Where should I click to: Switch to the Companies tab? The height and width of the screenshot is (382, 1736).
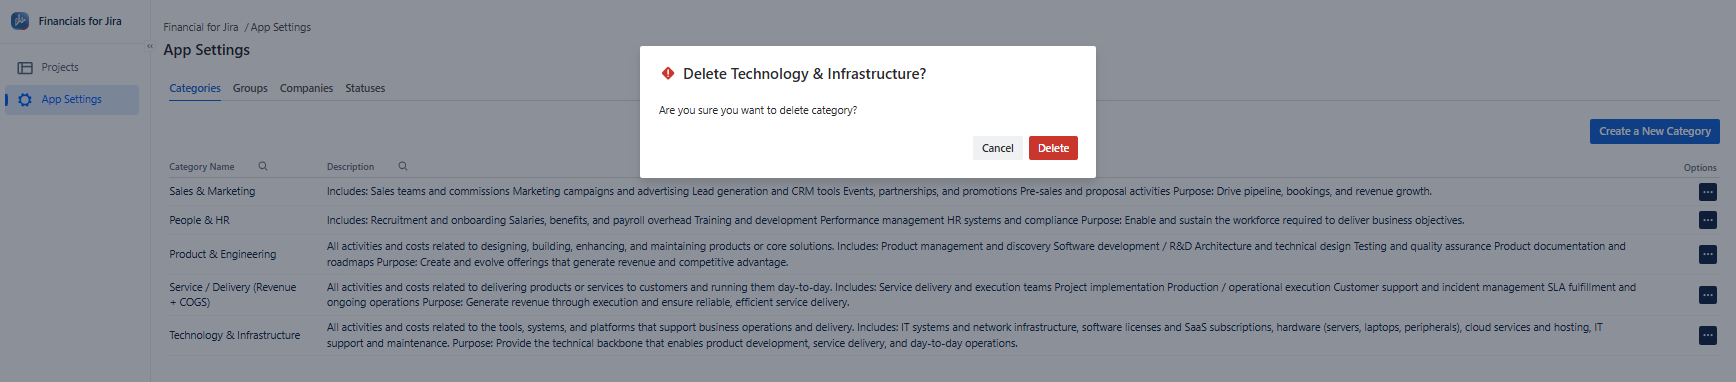tap(306, 88)
